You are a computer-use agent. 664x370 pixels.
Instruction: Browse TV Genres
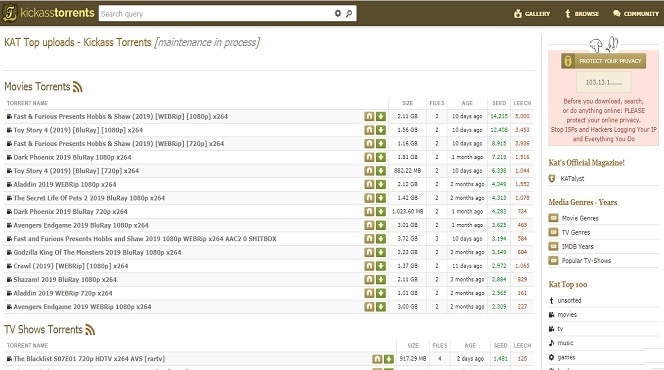coord(575,232)
